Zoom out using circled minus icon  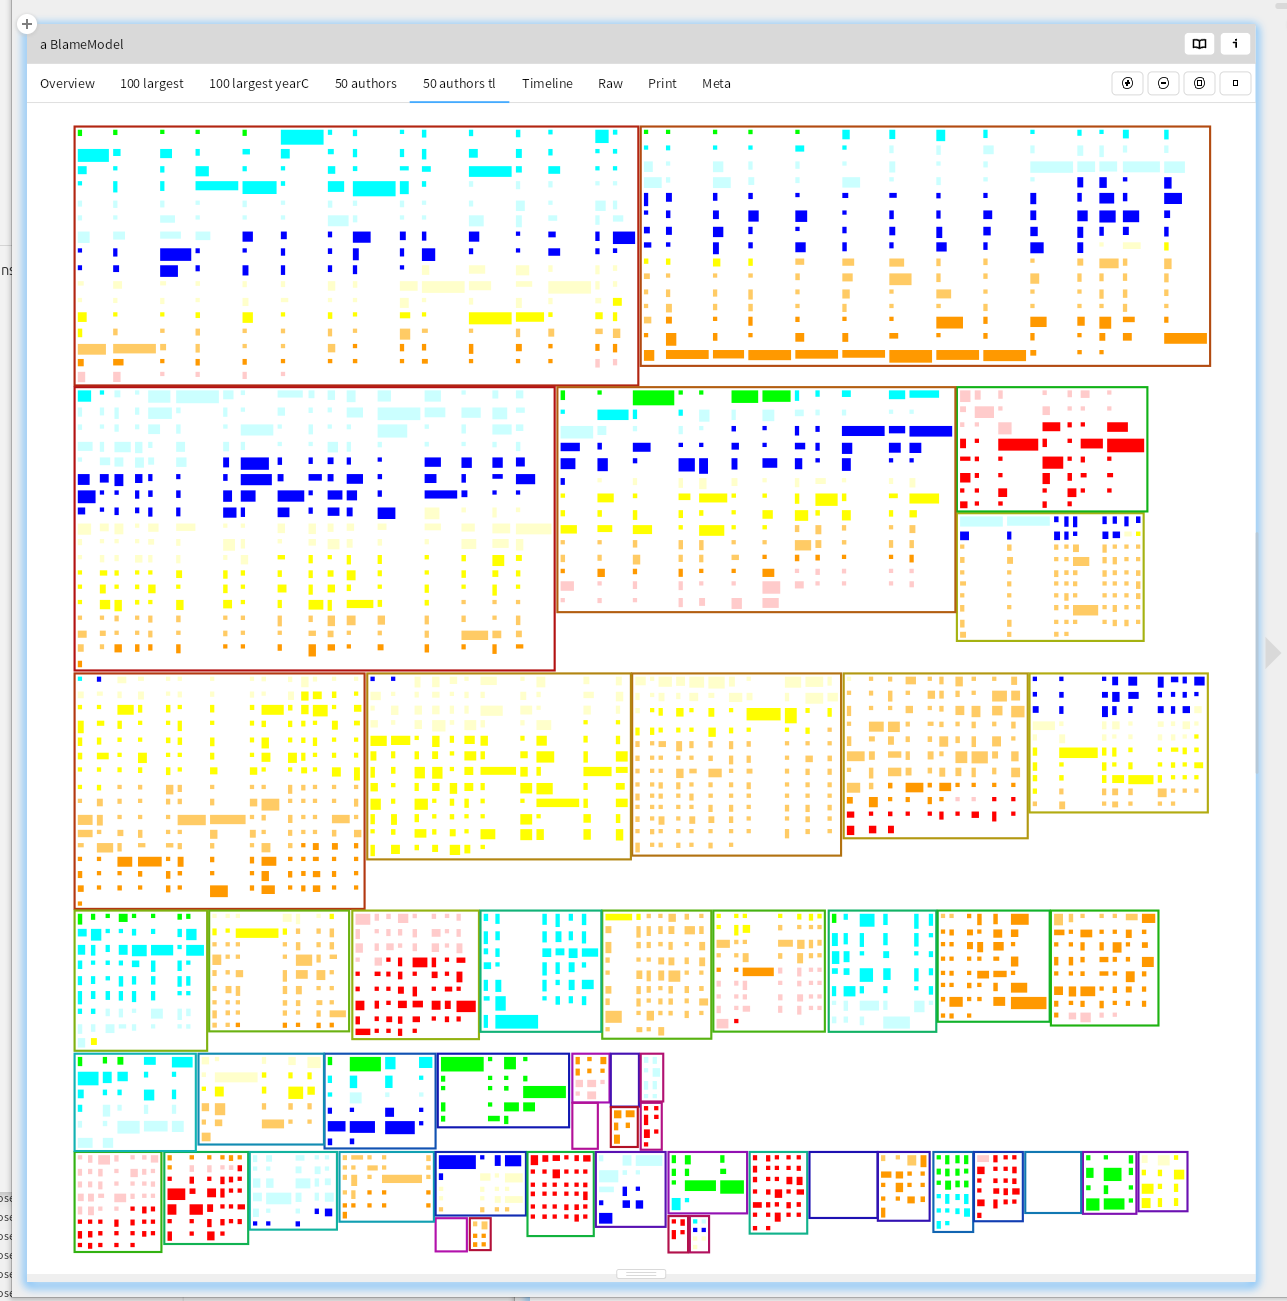click(x=1163, y=84)
